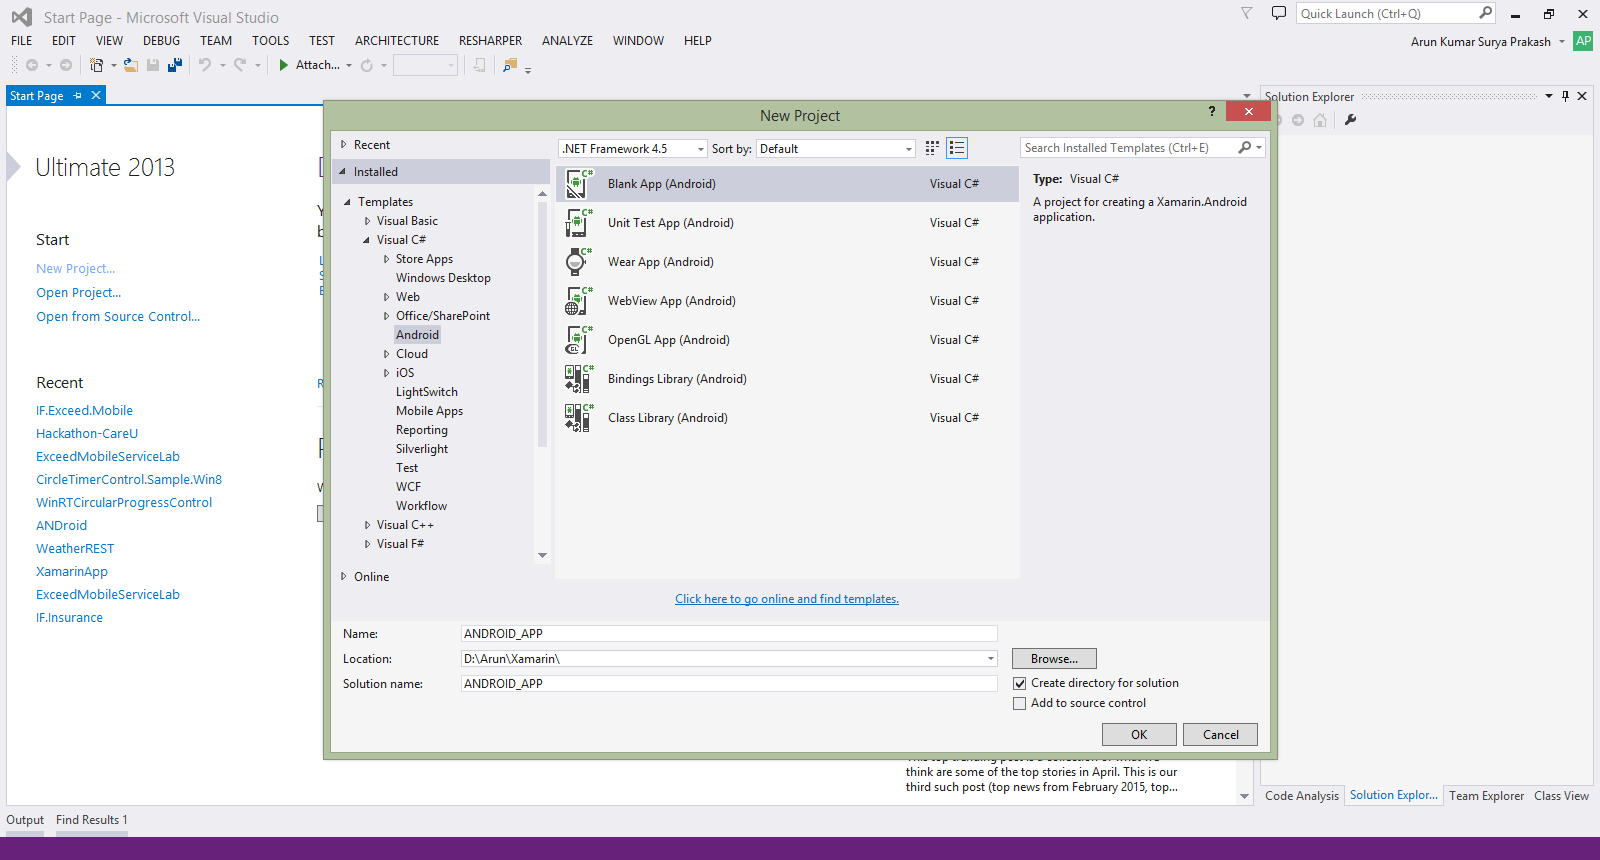This screenshot has height=860, width=1600.
Task: Select the OpenGL App (Android) template icon
Action: point(579,340)
